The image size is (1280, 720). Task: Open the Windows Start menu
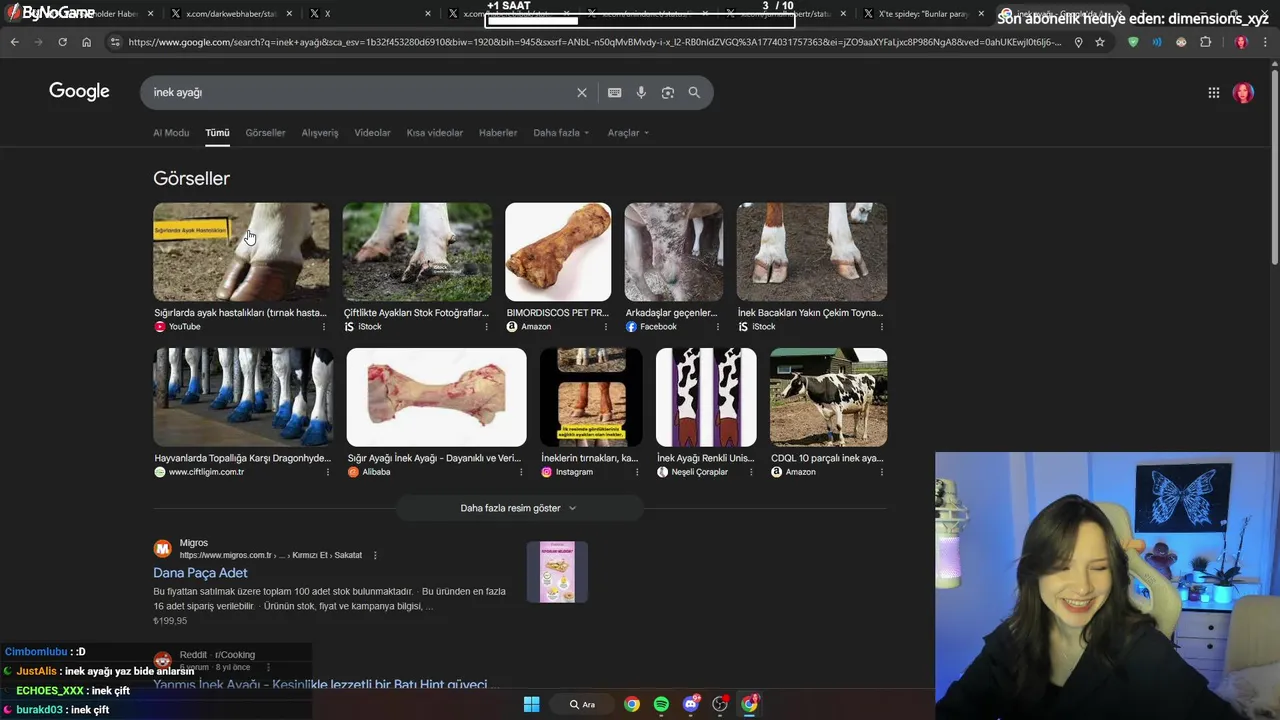click(532, 704)
